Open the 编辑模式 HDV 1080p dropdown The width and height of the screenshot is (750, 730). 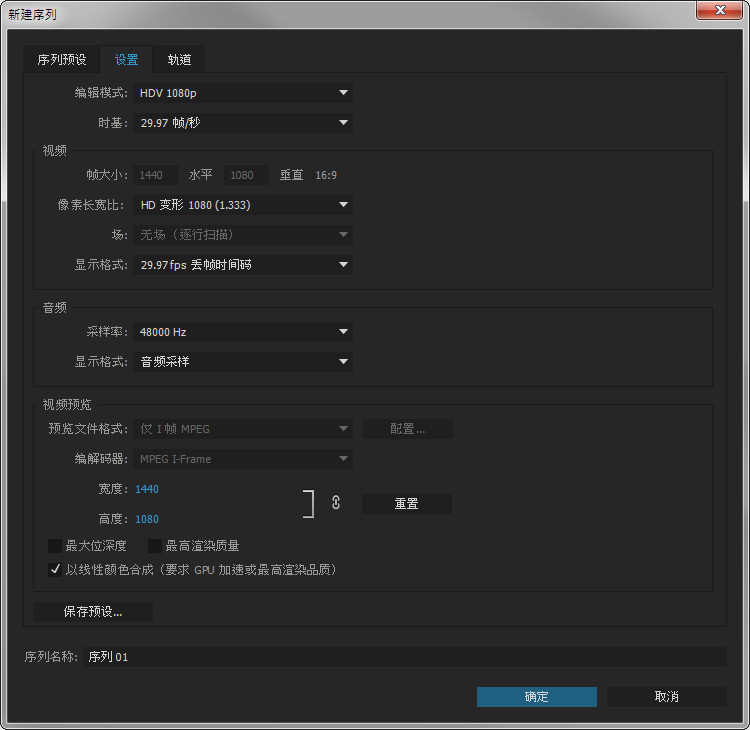[x=243, y=93]
